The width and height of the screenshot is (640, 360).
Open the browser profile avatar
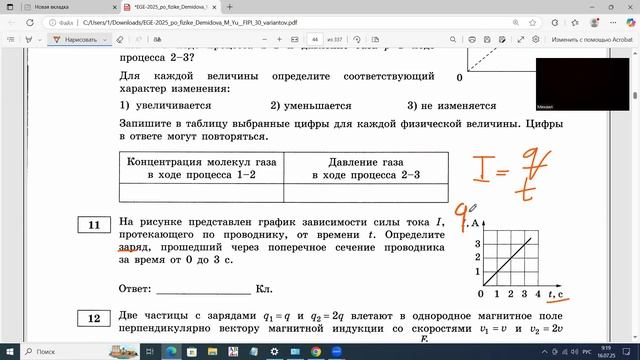point(594,23)
